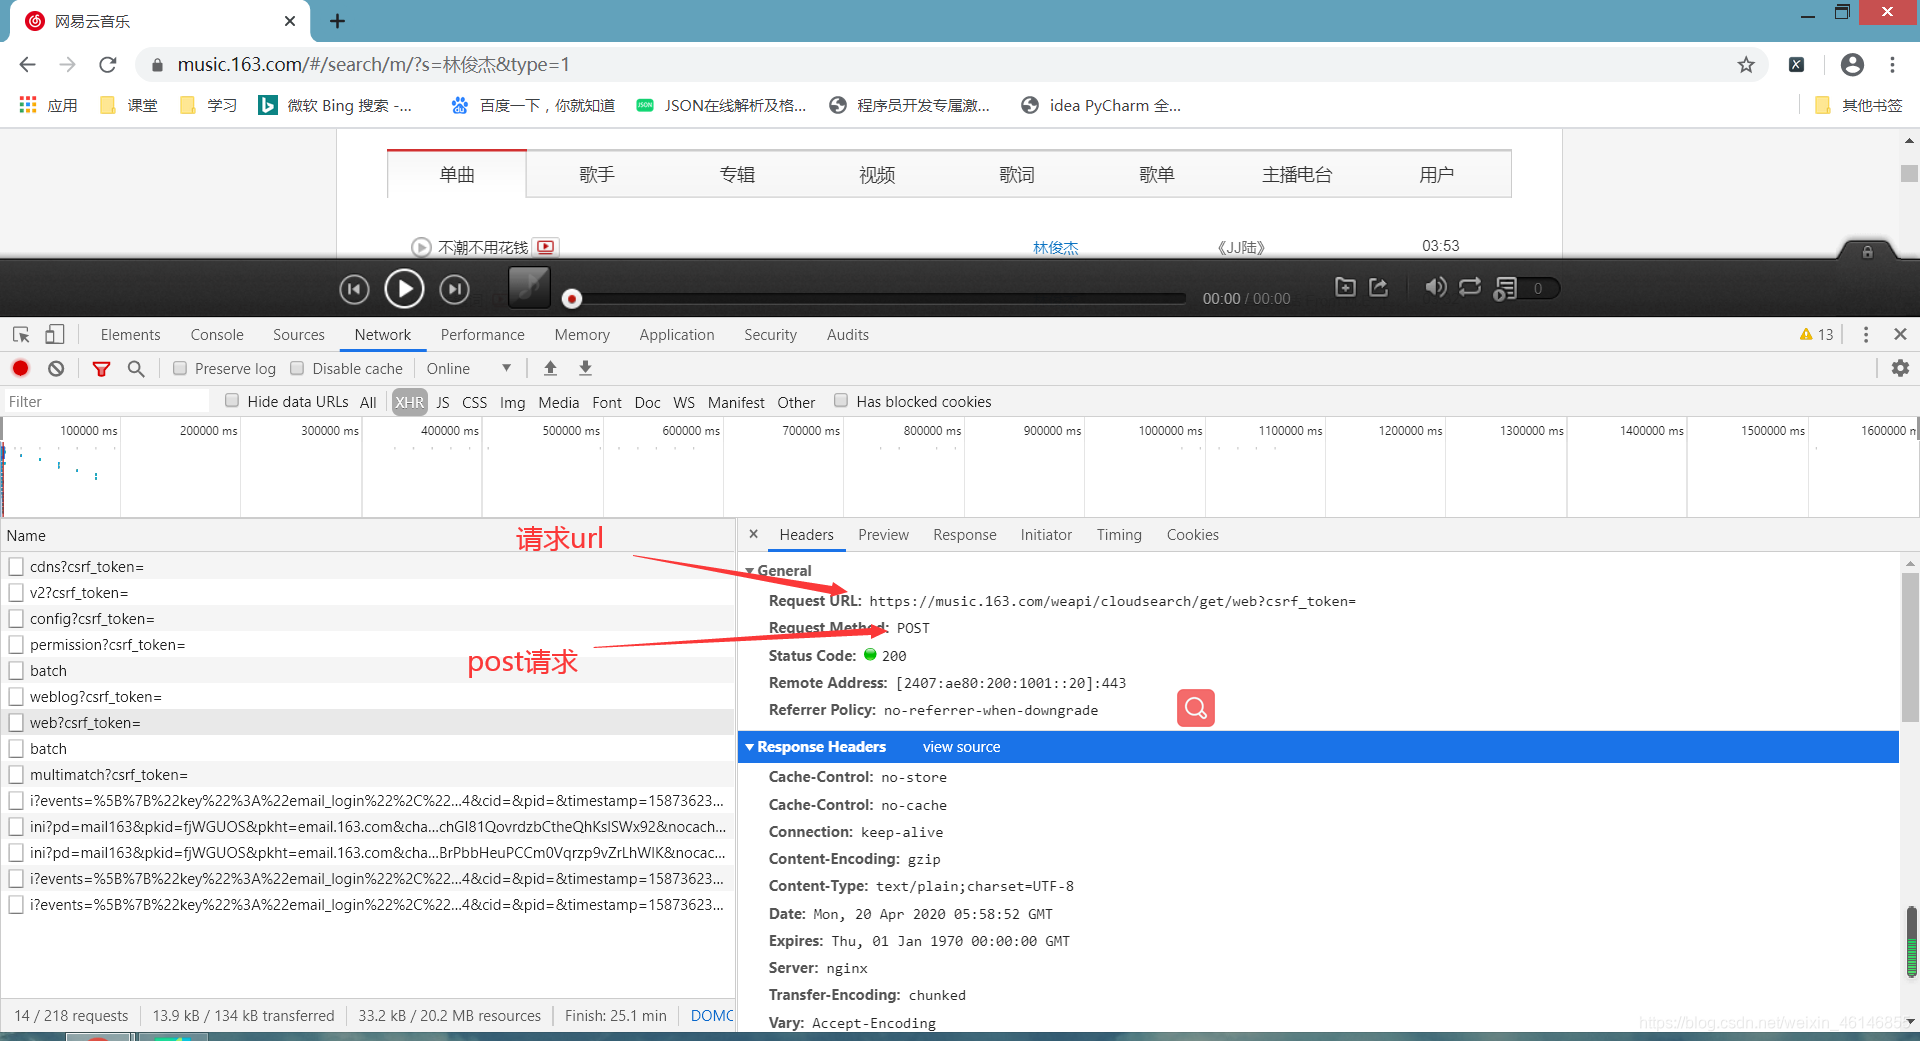Image resolution: width=1920 pixels, height=1041 pixels.
Task: Export HAR with the download arrow
Action: [586, 368]
